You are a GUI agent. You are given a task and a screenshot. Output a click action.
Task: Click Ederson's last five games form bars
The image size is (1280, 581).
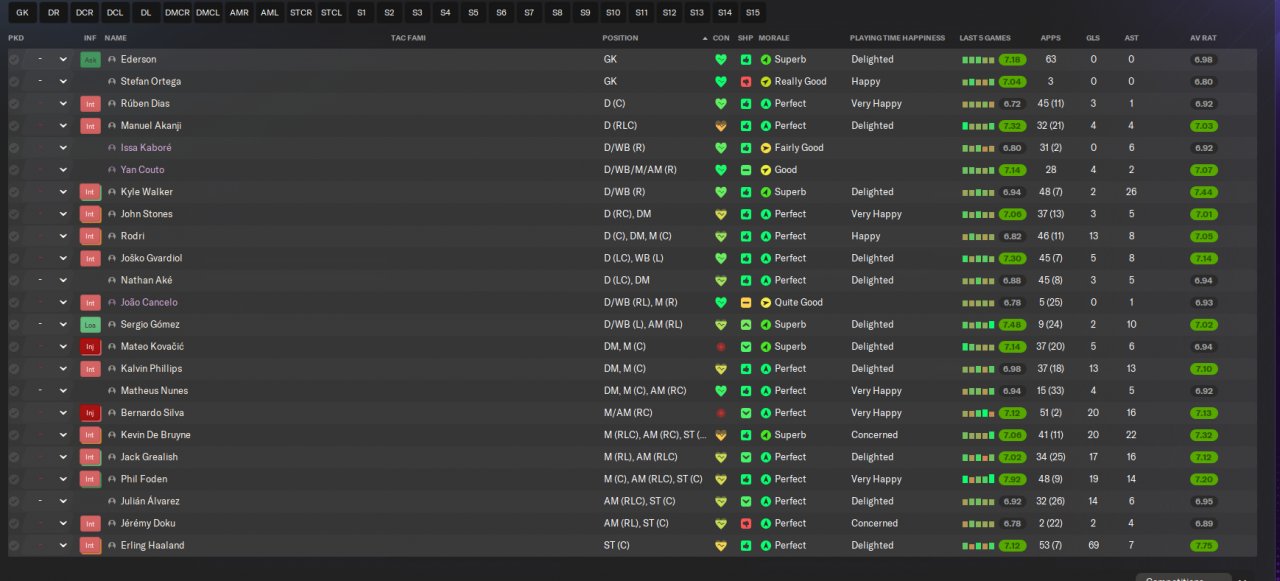pos(979,59)
